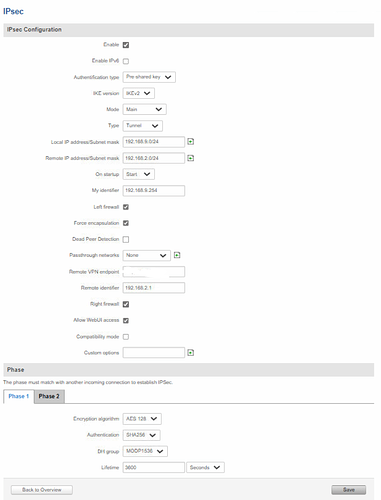Disable Allow WebUI access
381x500 pixels.
point(126,320)
